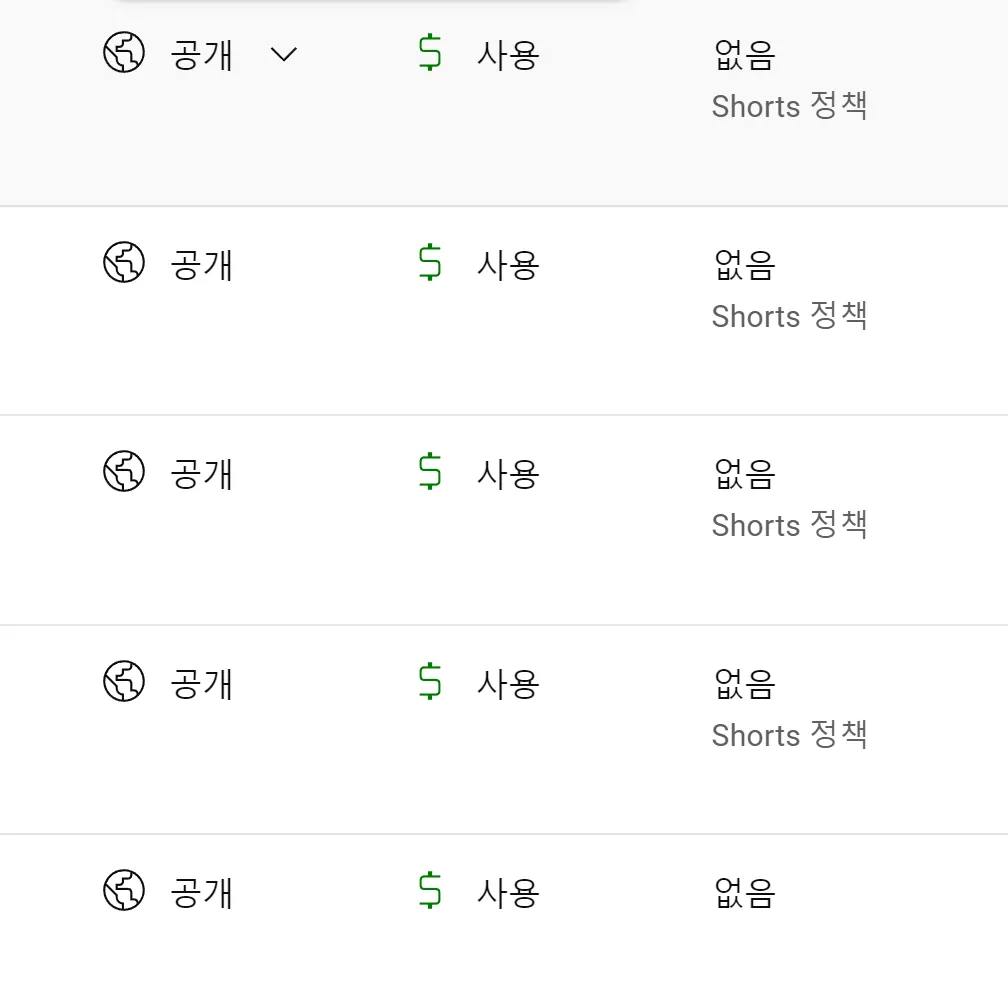Click the 없음 restrictions text on the last row
1008x990 pixels.
(x=743, y=893)
